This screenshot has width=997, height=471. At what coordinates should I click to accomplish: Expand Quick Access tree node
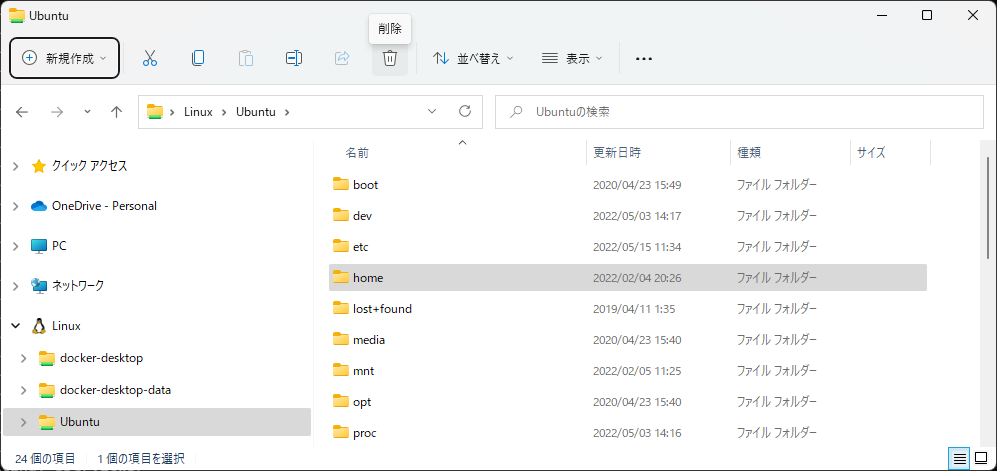16,167
